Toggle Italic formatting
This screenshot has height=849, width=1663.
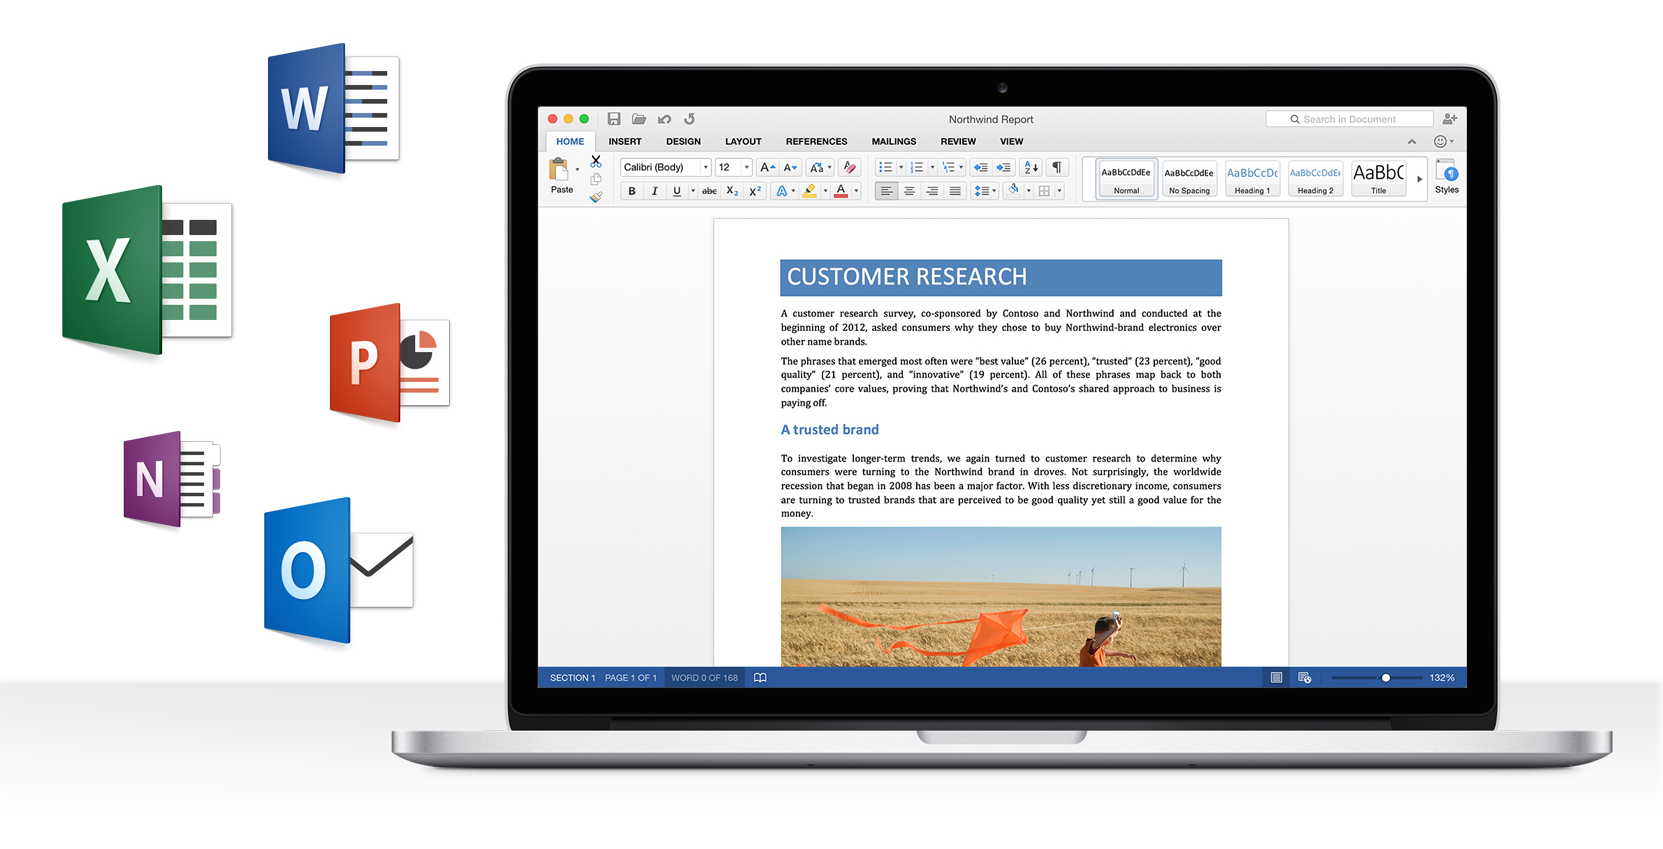pyautogui.click(x=655, y=191)
